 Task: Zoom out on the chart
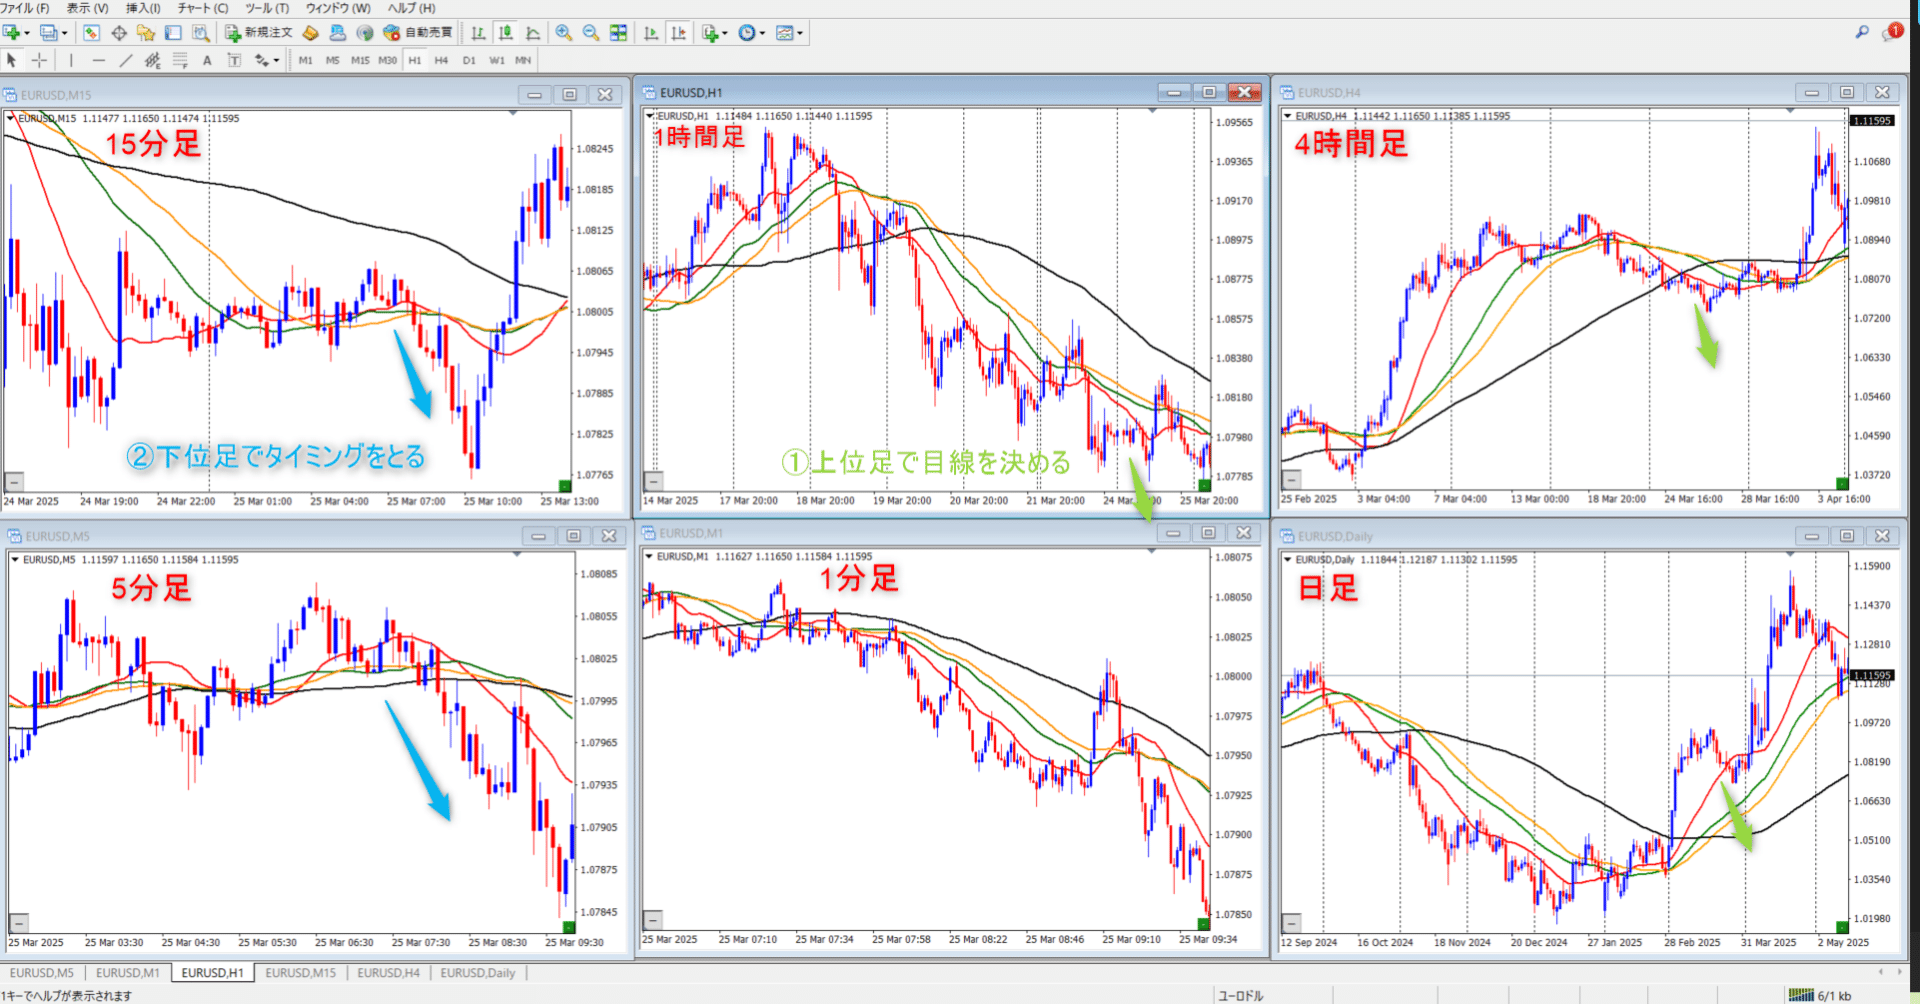pos(591,33)
